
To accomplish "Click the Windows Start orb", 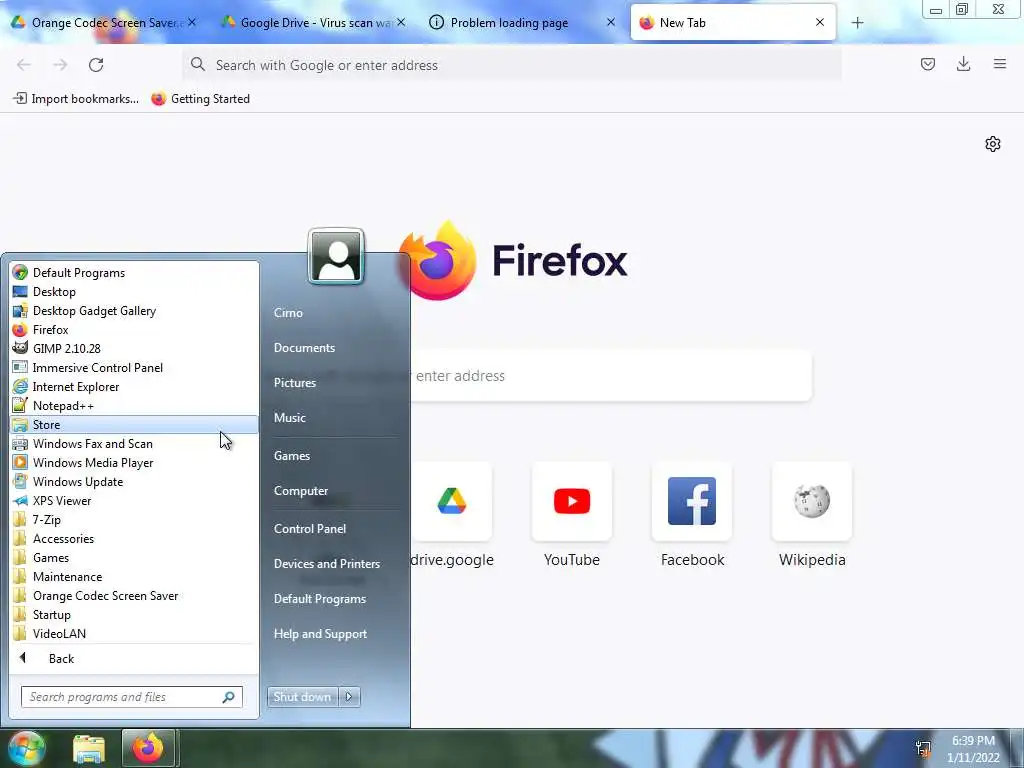I will pyautogui.click(x=26, y=748).
